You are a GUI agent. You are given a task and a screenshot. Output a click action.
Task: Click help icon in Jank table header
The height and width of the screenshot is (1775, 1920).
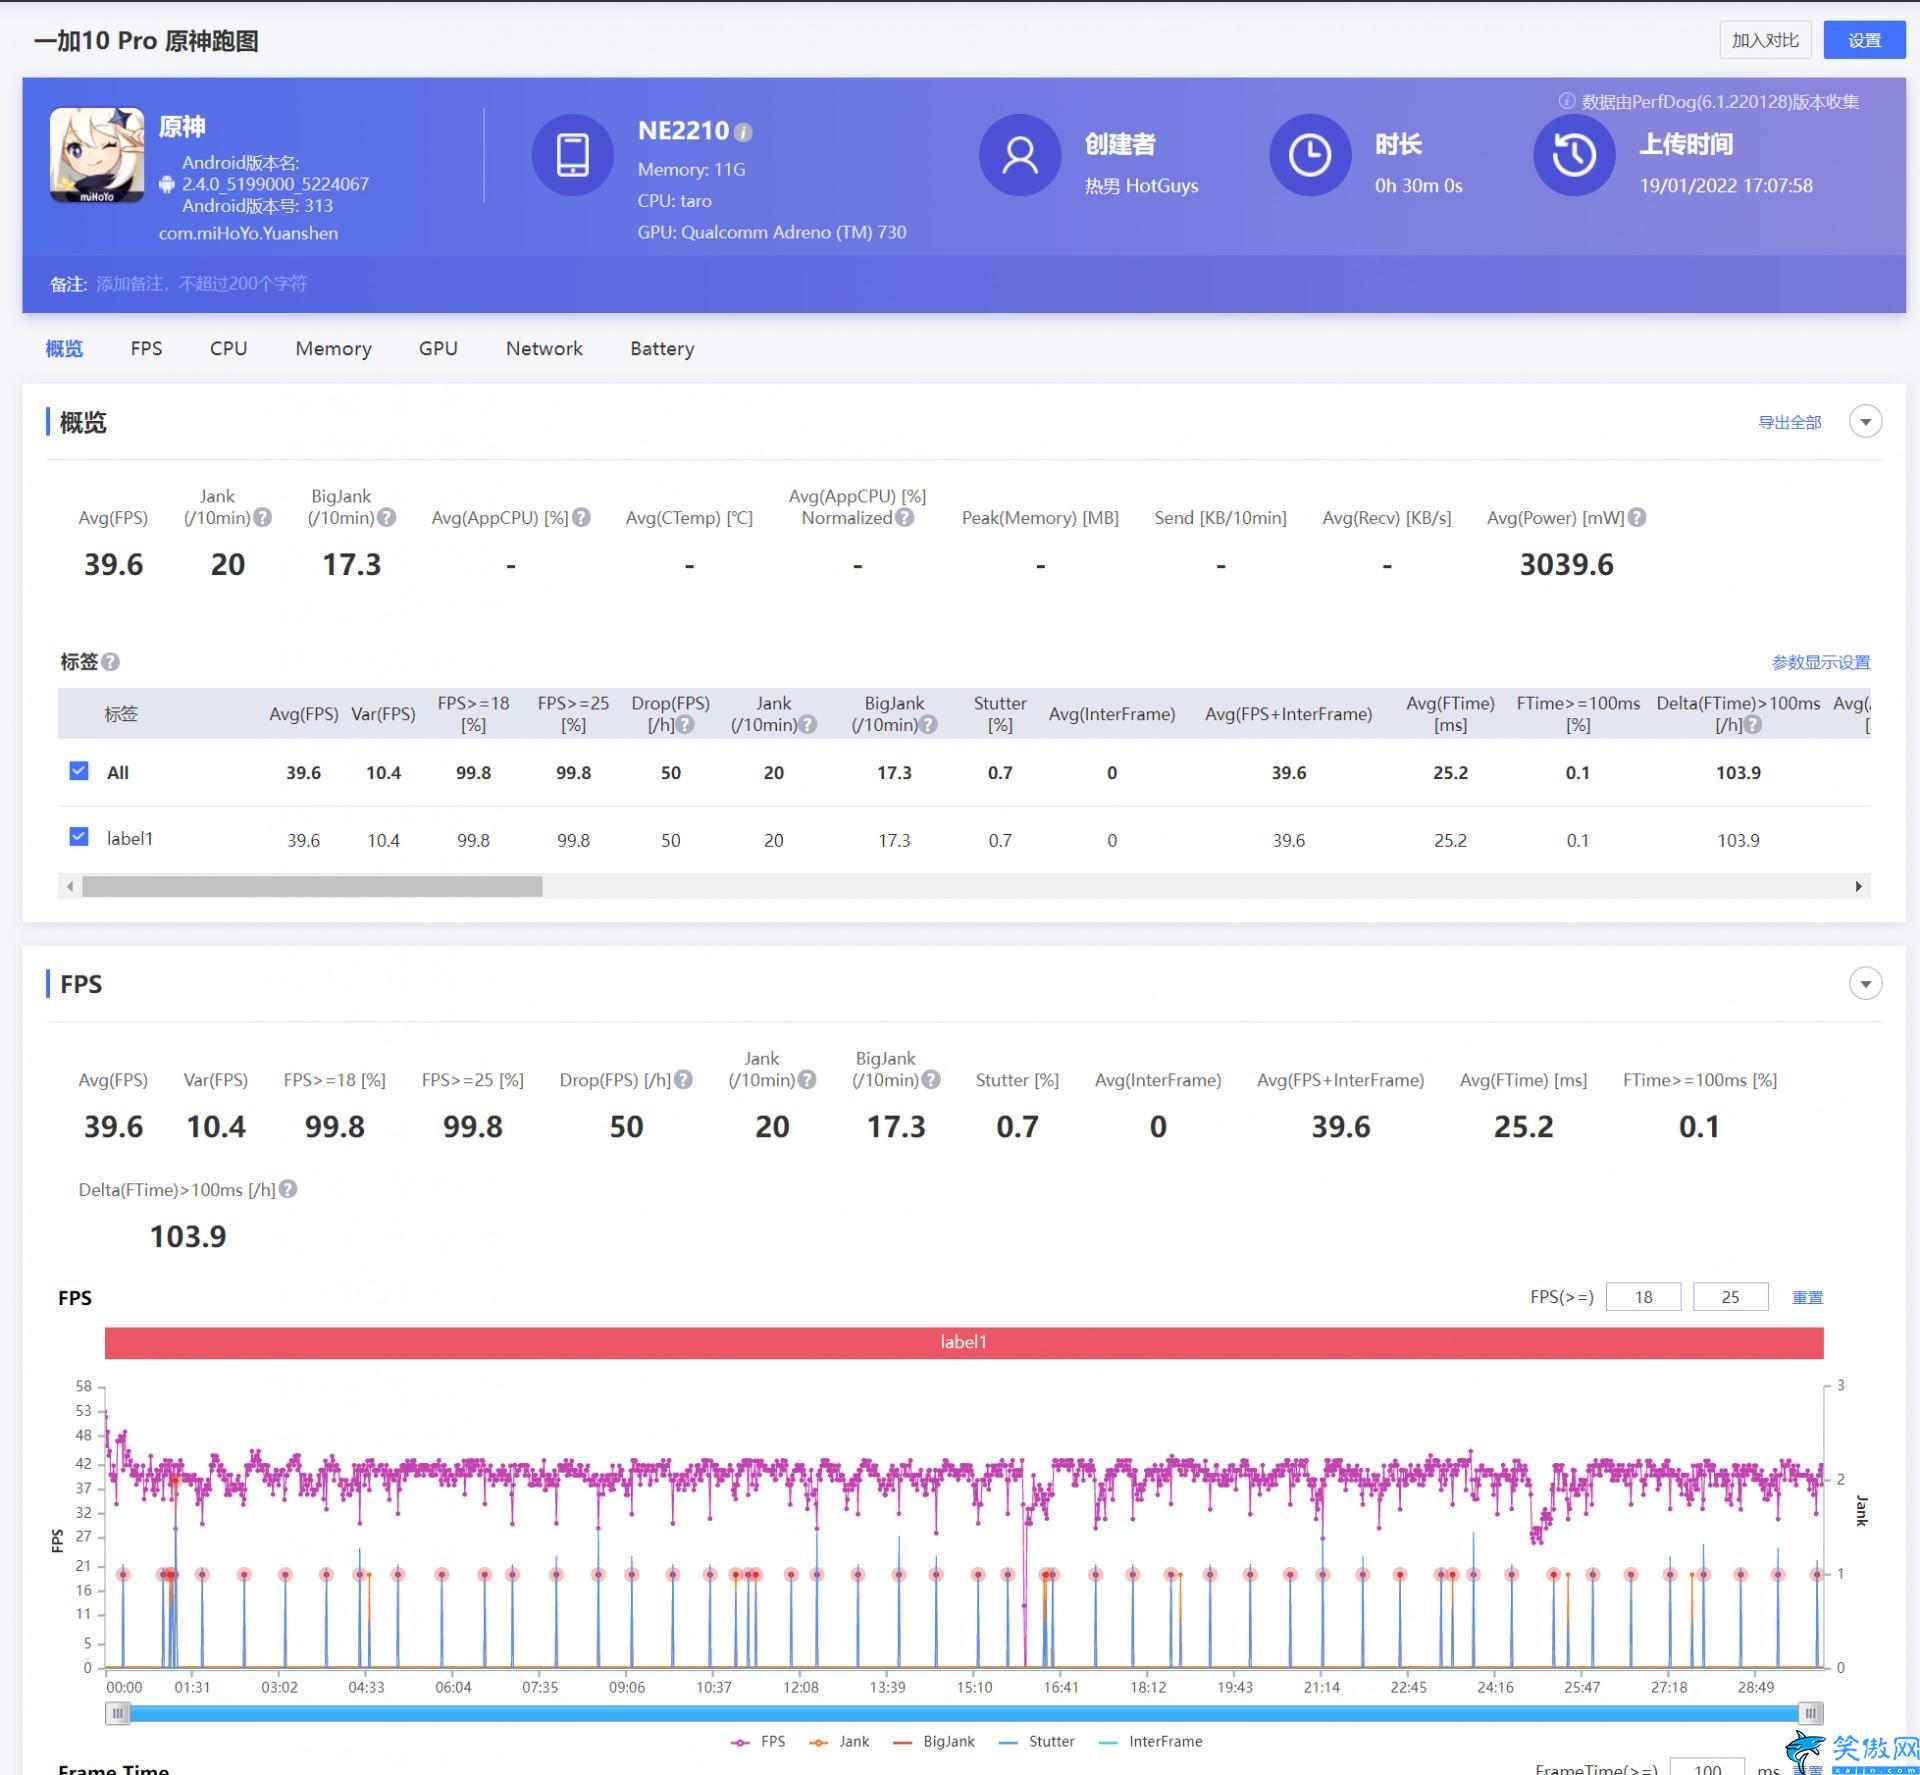point(808,725)
